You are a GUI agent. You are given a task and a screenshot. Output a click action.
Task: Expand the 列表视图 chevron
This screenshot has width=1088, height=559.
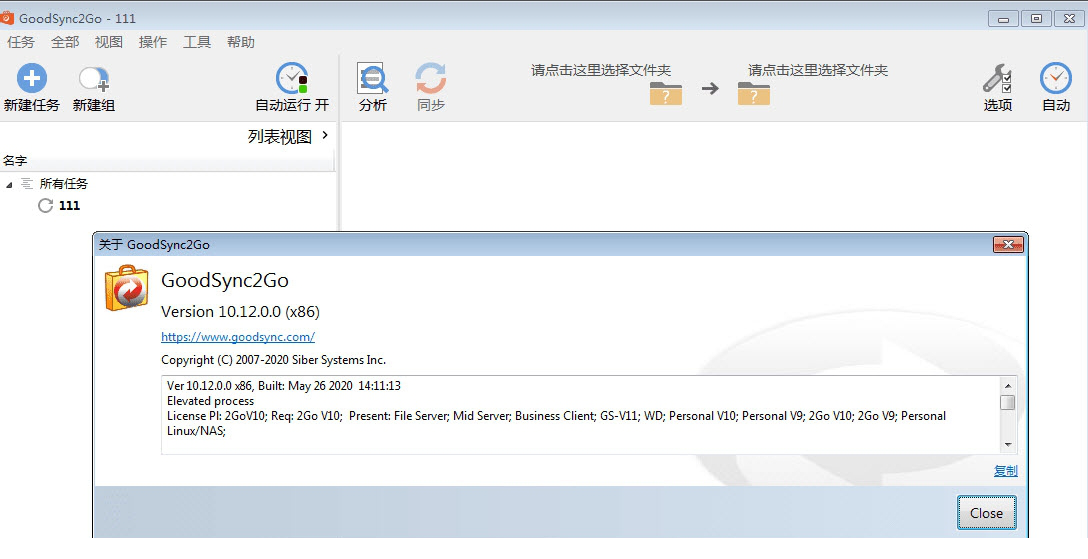[325, 135]
